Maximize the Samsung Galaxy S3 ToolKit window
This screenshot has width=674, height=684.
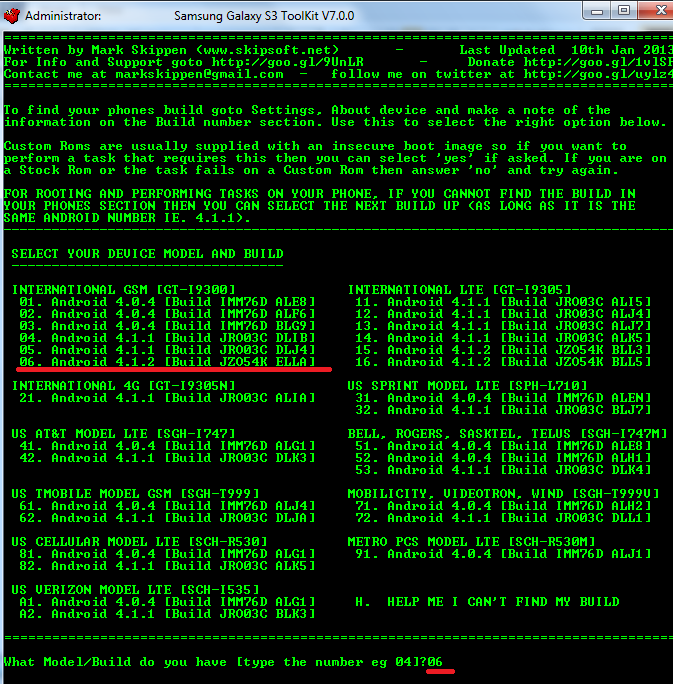624,10
